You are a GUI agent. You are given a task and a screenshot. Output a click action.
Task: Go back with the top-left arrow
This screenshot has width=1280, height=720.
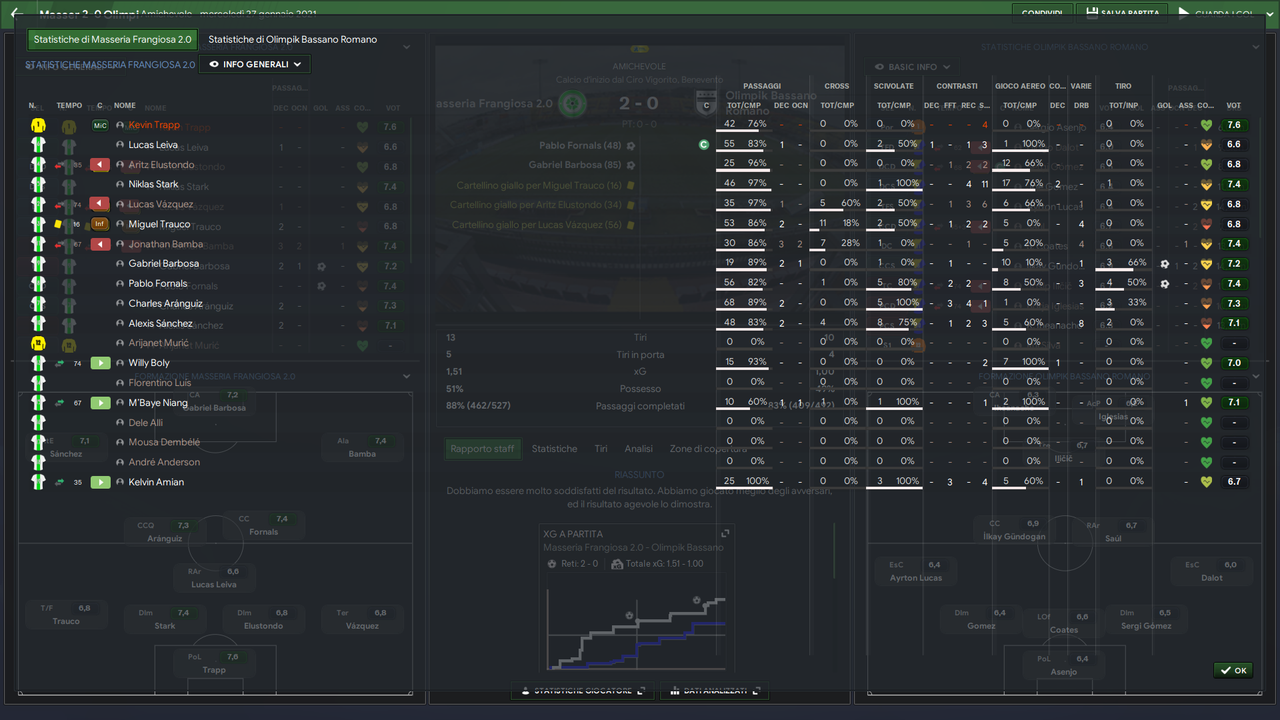tap(16, 14)
